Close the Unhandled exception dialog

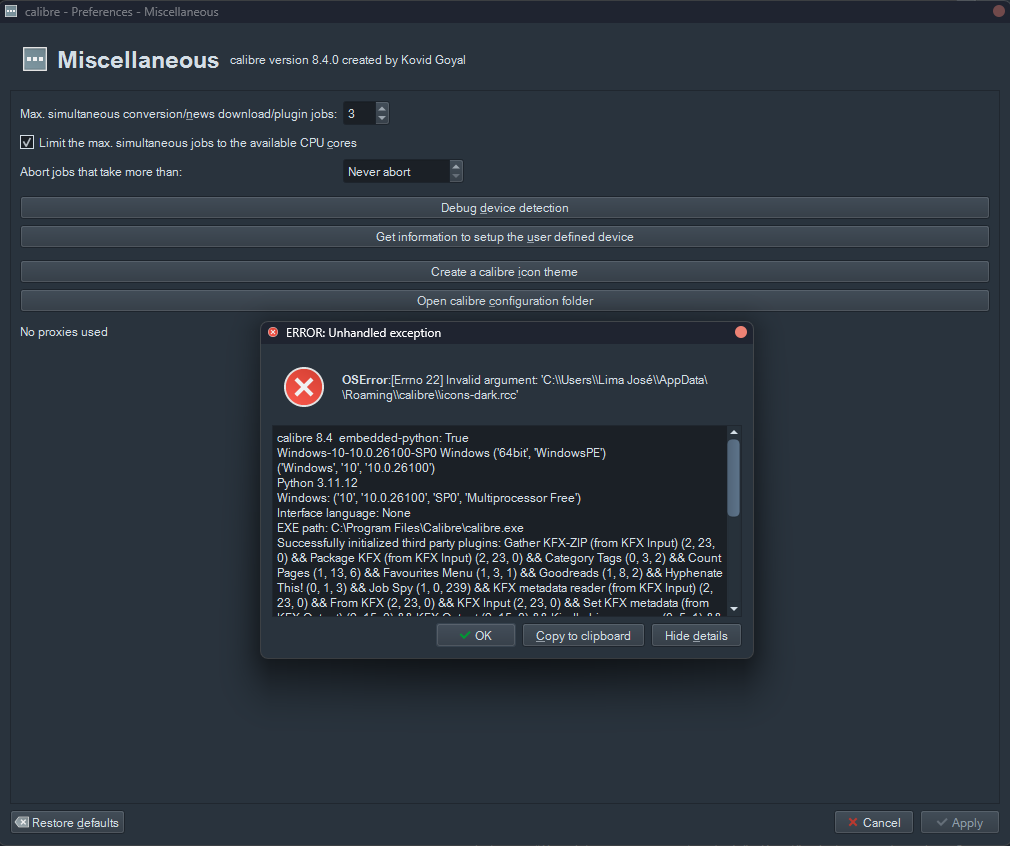coord(741,332)
